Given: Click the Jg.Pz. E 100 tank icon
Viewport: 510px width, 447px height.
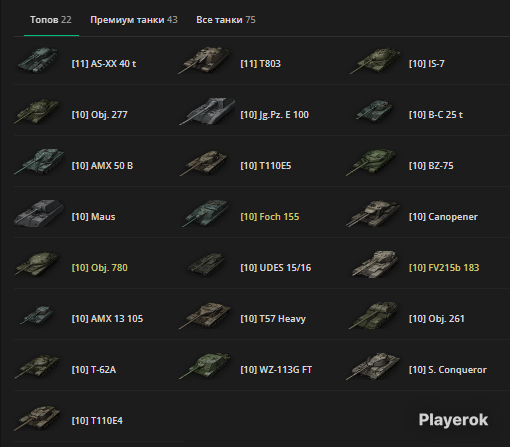Looking at the screenshot, I should click(x=207, y=111).
